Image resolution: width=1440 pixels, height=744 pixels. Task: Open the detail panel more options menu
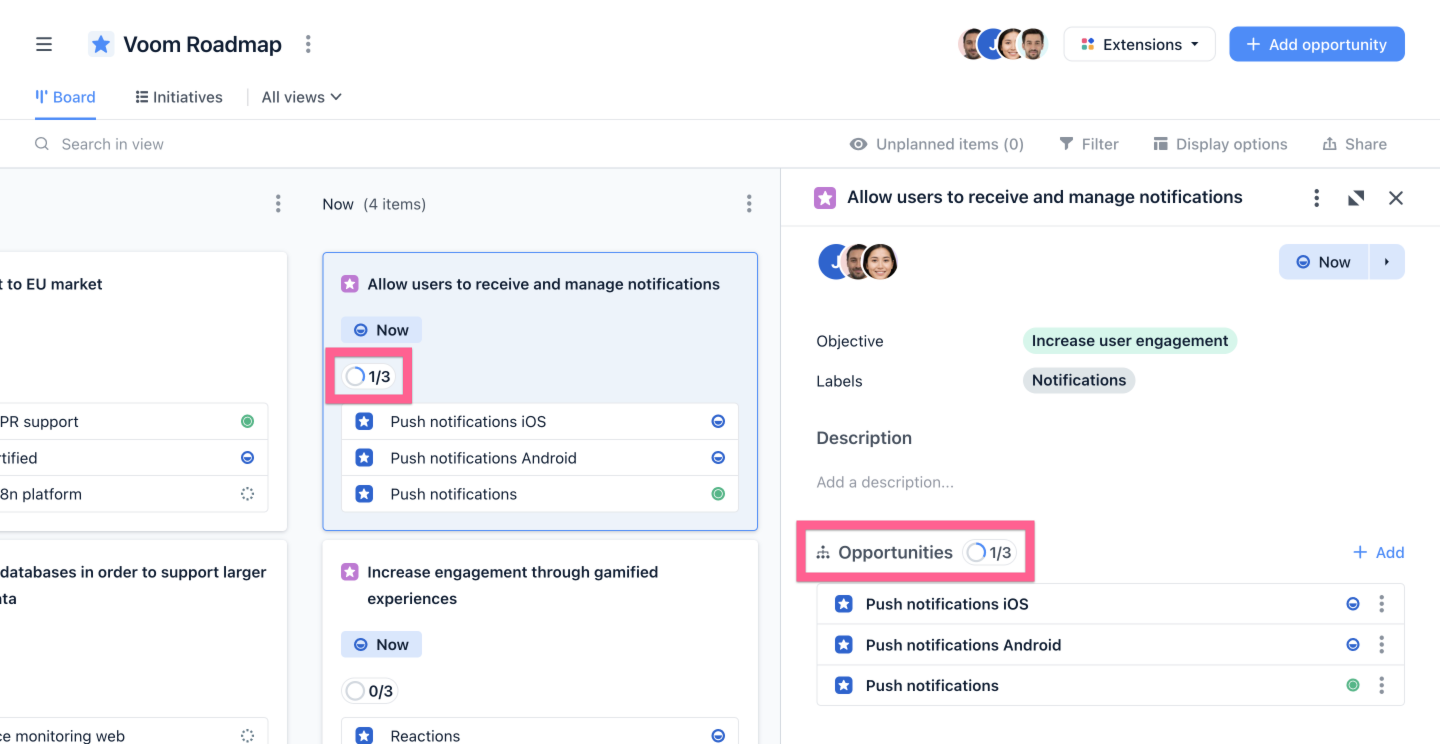tap(1316, 198)
